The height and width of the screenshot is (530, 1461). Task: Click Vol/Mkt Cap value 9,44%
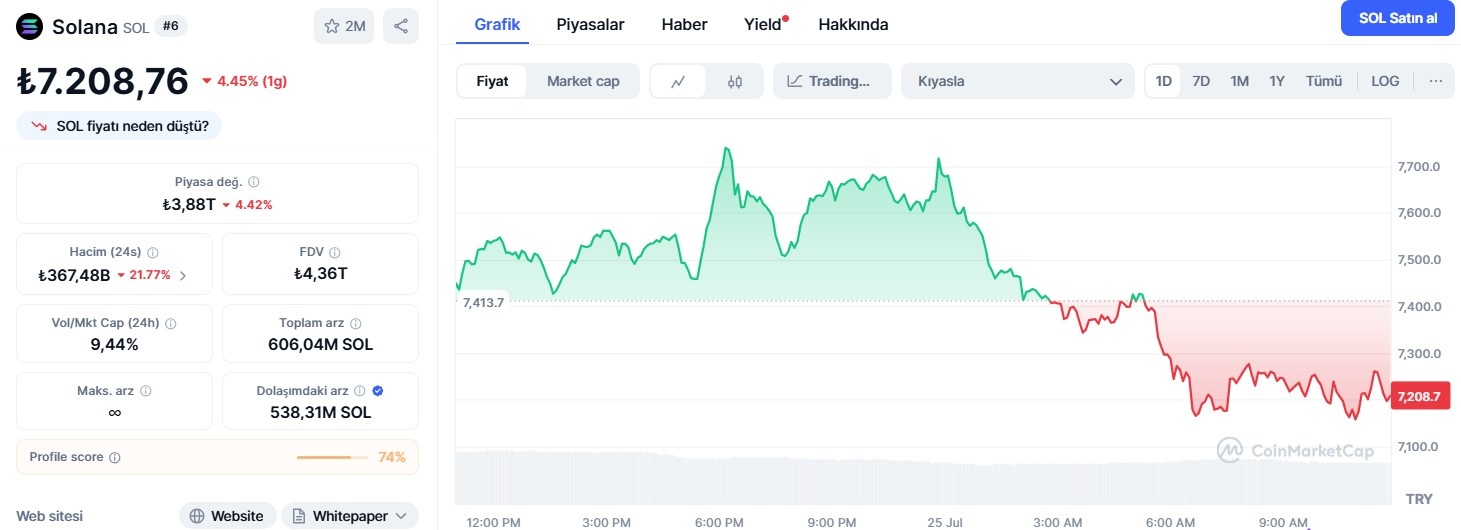coord(114,344)
